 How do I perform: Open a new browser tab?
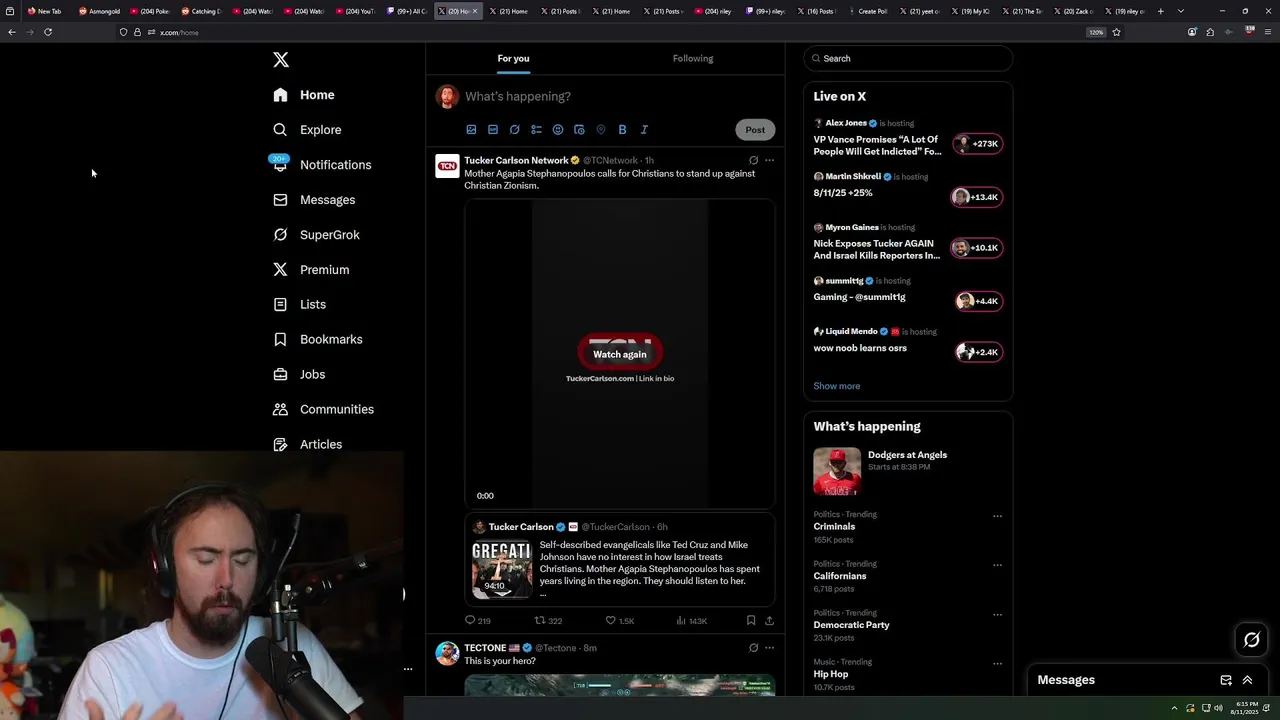click(x=1160, y=11)
